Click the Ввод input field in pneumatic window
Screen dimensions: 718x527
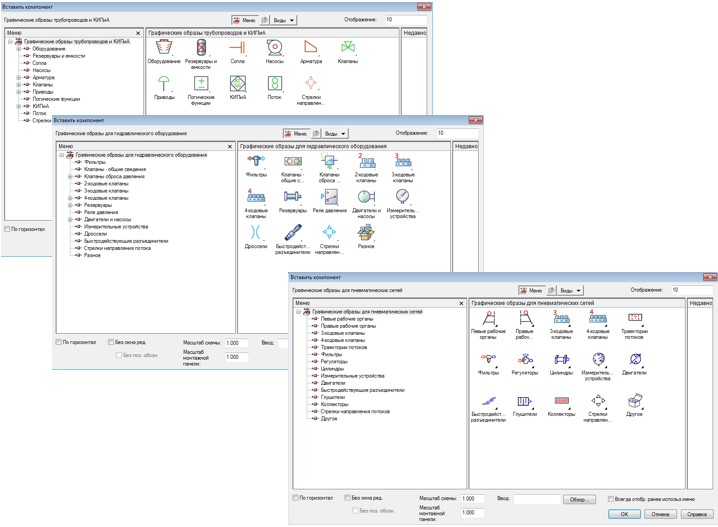(537, 499)
